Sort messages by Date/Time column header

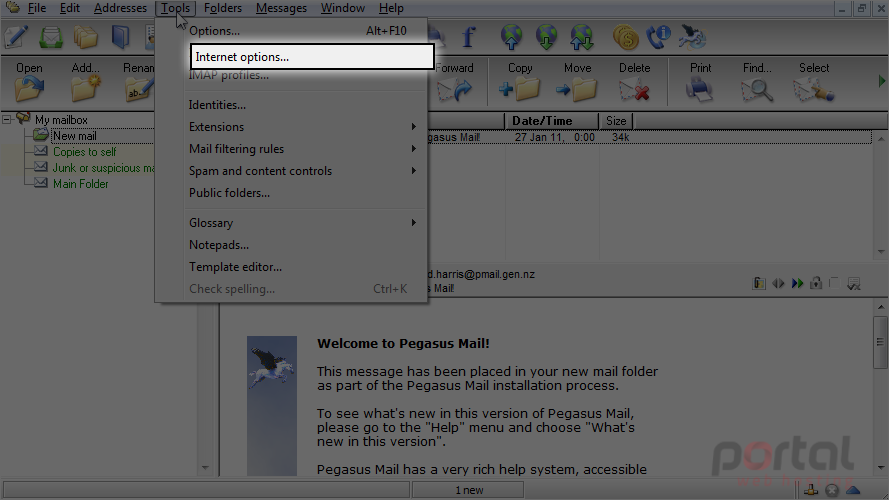click(551, 121)
